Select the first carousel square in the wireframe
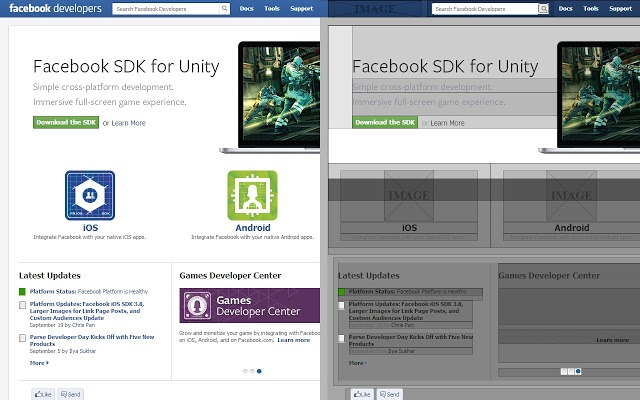 [564, 371]
